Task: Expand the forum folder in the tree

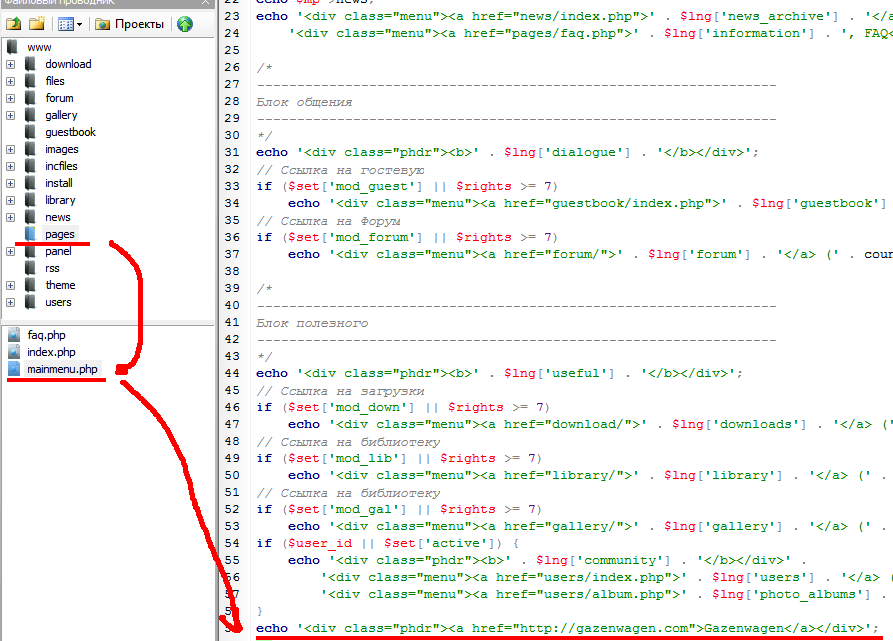Action: tap(10, 98)
